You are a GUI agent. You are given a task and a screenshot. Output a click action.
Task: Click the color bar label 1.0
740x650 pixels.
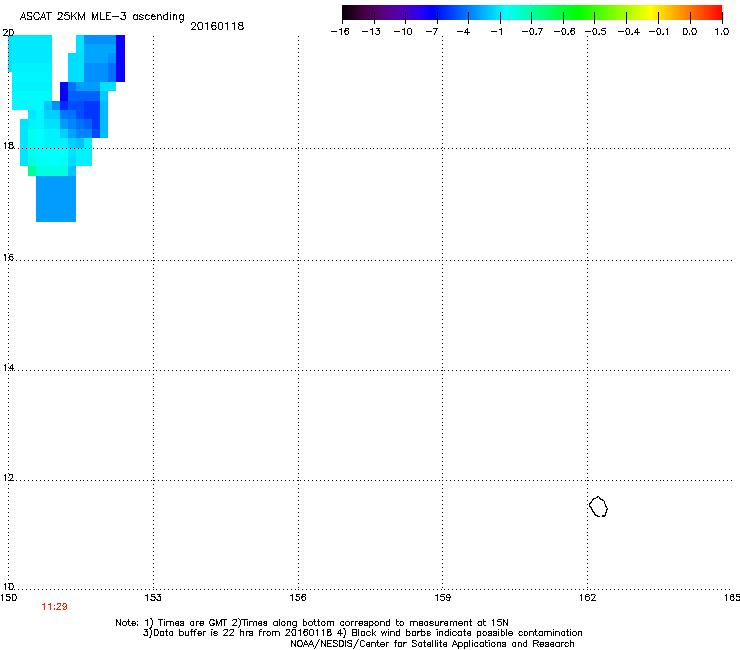coord(722,32)
